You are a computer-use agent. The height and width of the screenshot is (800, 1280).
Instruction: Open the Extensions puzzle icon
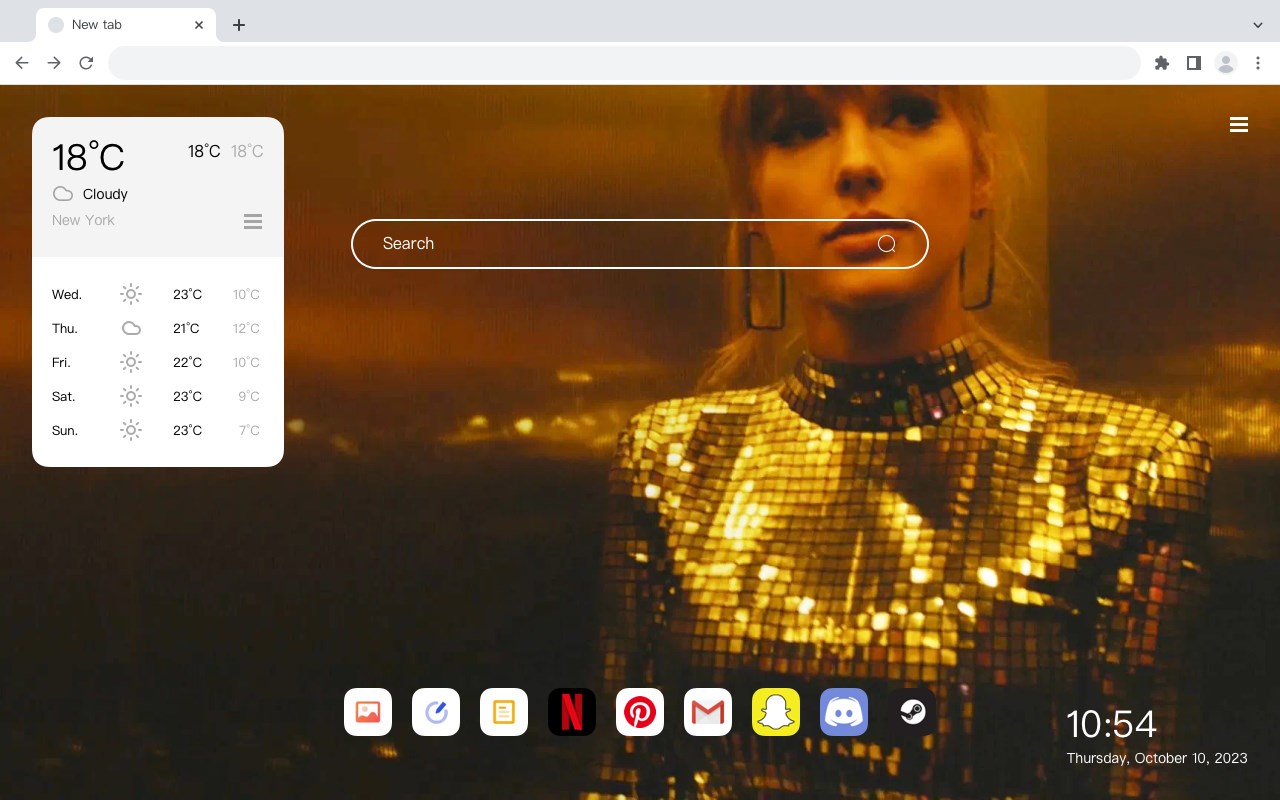[1161, 63]
